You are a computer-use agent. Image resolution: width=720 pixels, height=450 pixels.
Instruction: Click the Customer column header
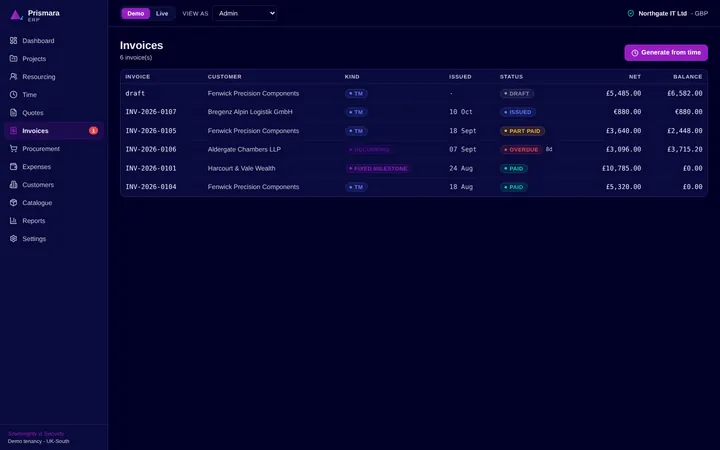point(225,77)
